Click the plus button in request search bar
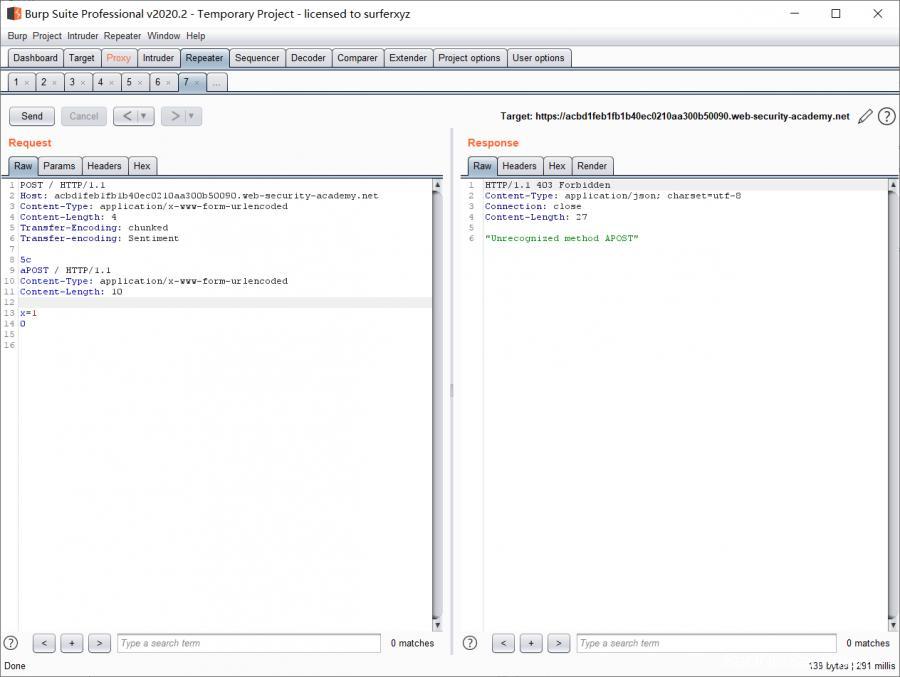900x677 pixels. pyautogui.click(x=71, y=643)
